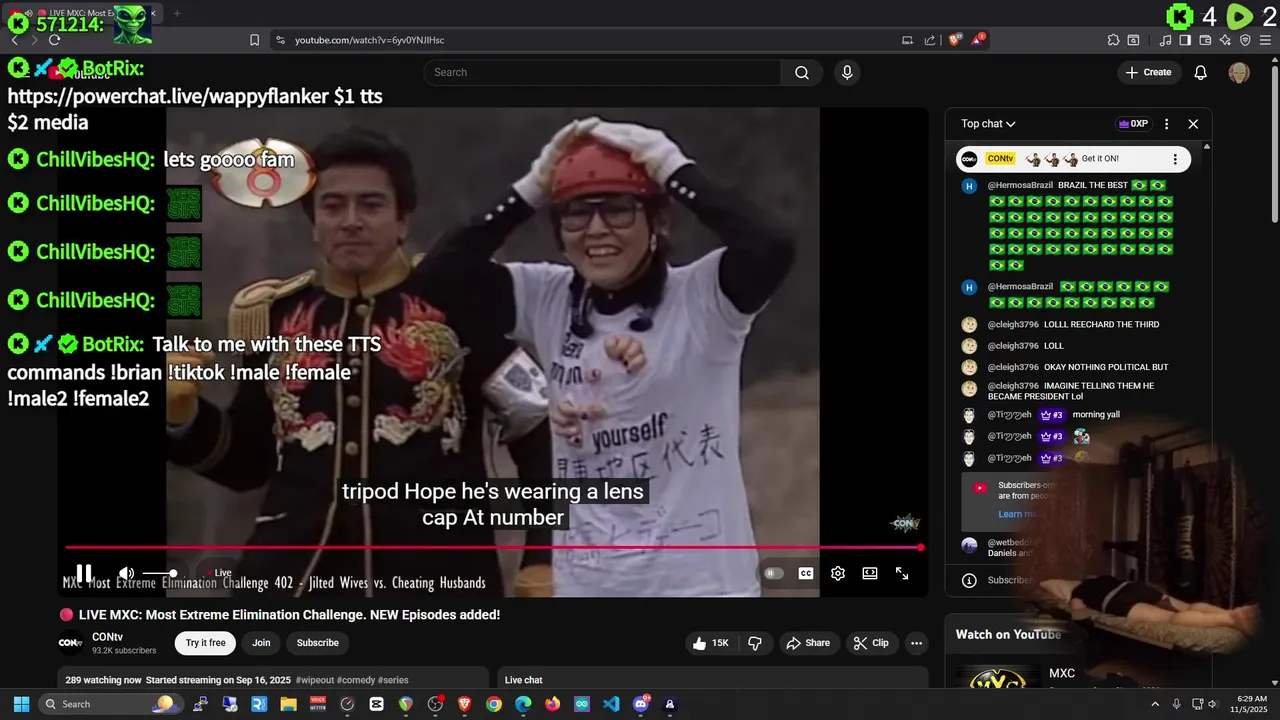
Task: Switch to theater mode
Action: (x=870, y=573)
